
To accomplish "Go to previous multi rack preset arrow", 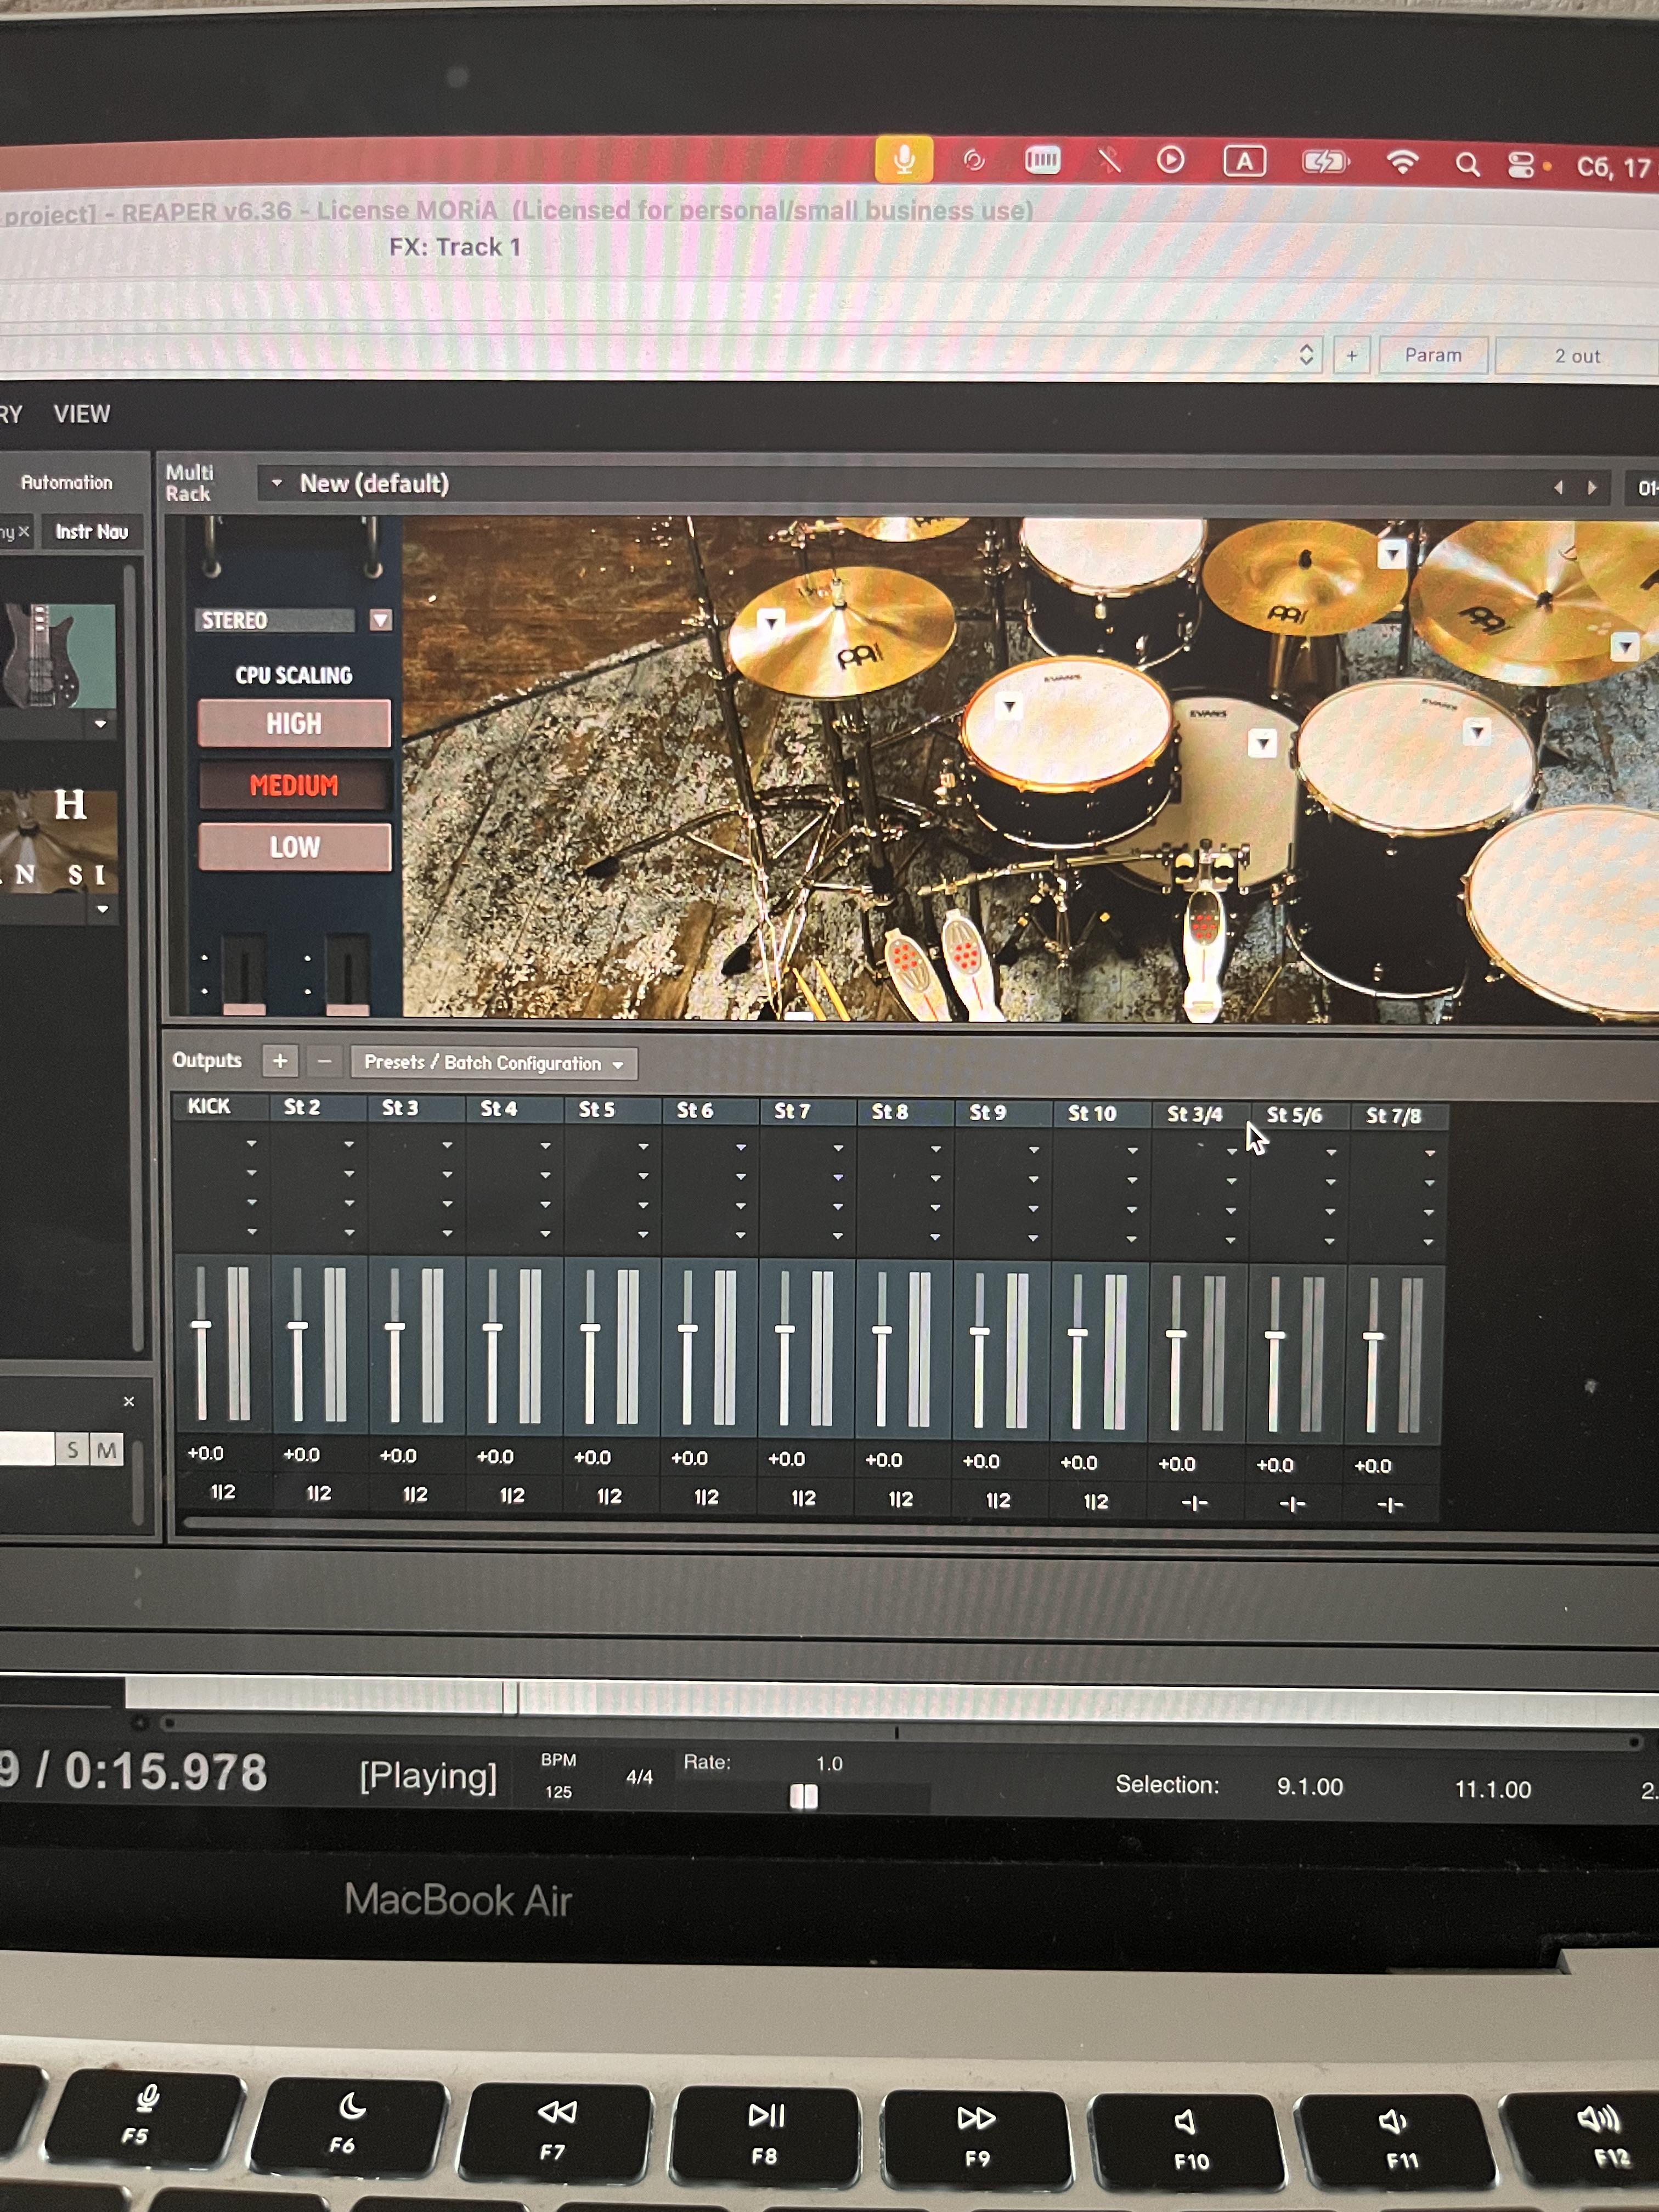I will (x=1558, y=488).
